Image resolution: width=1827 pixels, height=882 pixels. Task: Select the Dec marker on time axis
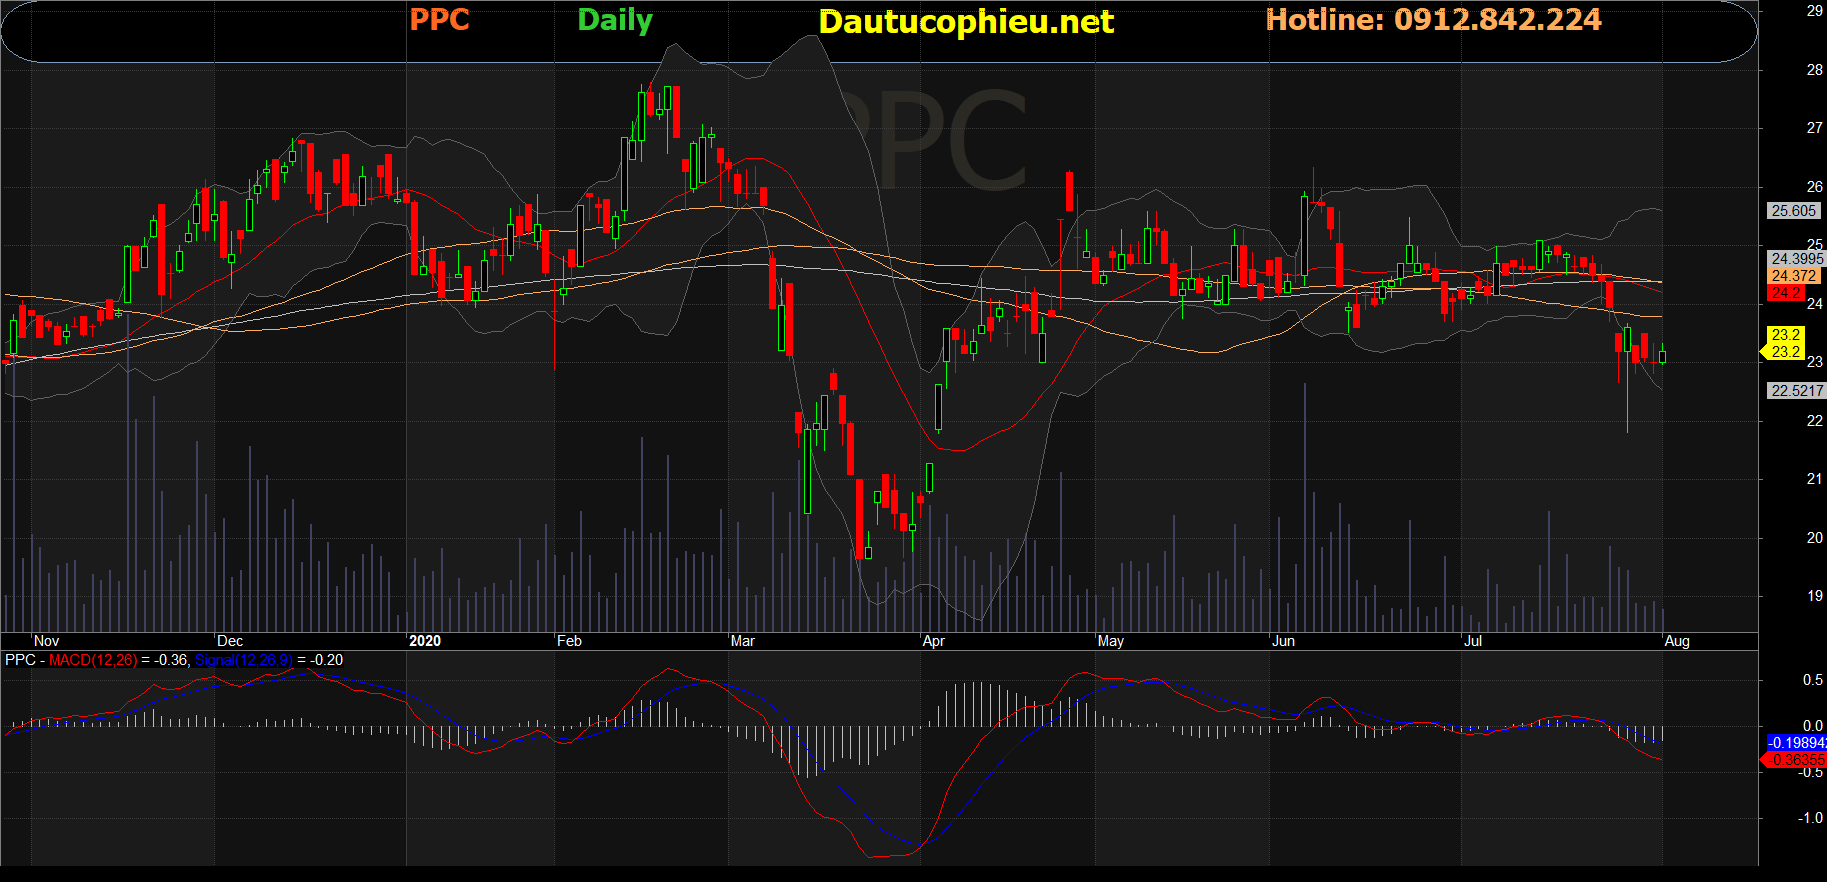point(229,641)
